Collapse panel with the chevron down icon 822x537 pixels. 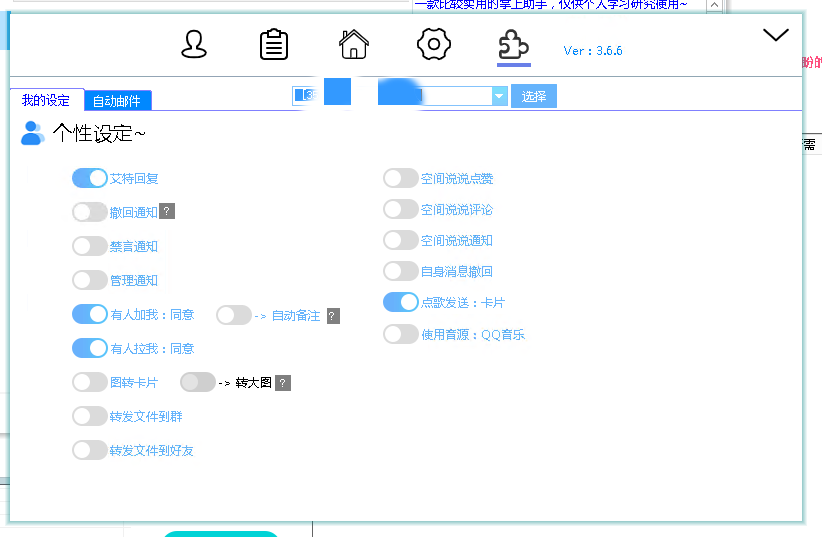point(776,35)
